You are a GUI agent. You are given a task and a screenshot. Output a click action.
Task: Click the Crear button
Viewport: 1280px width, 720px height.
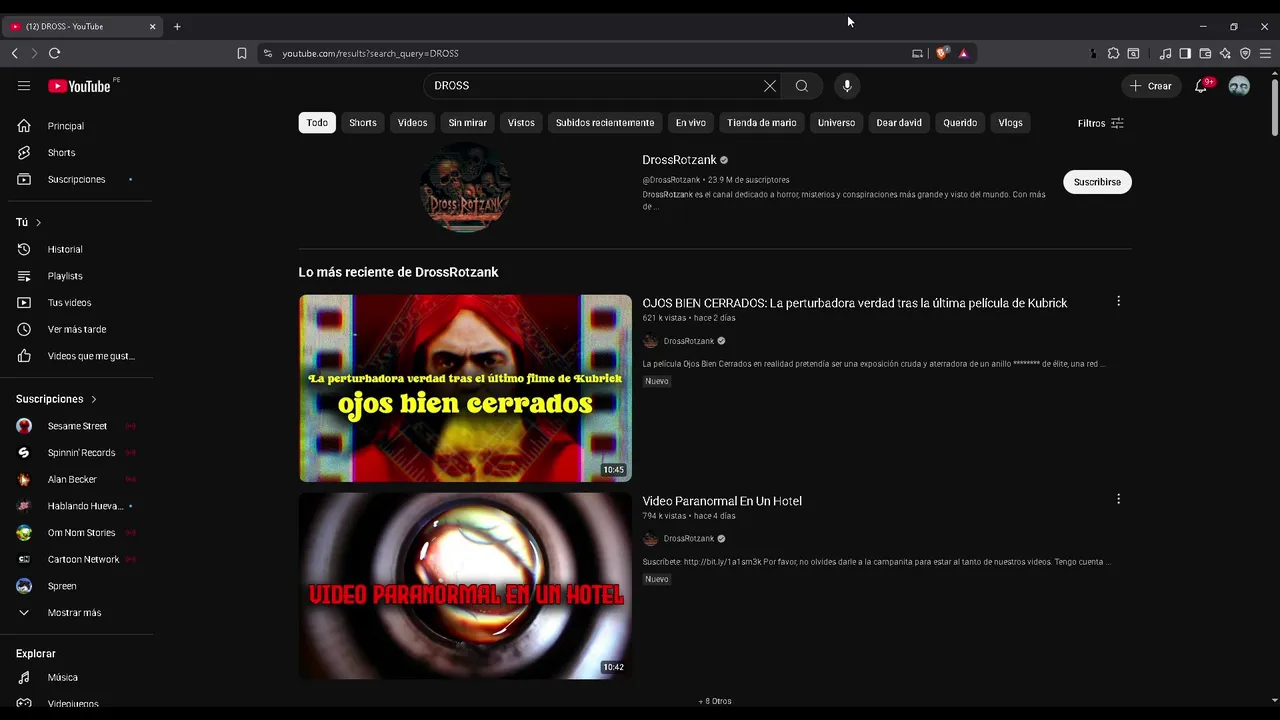(x=1150, y=86)
